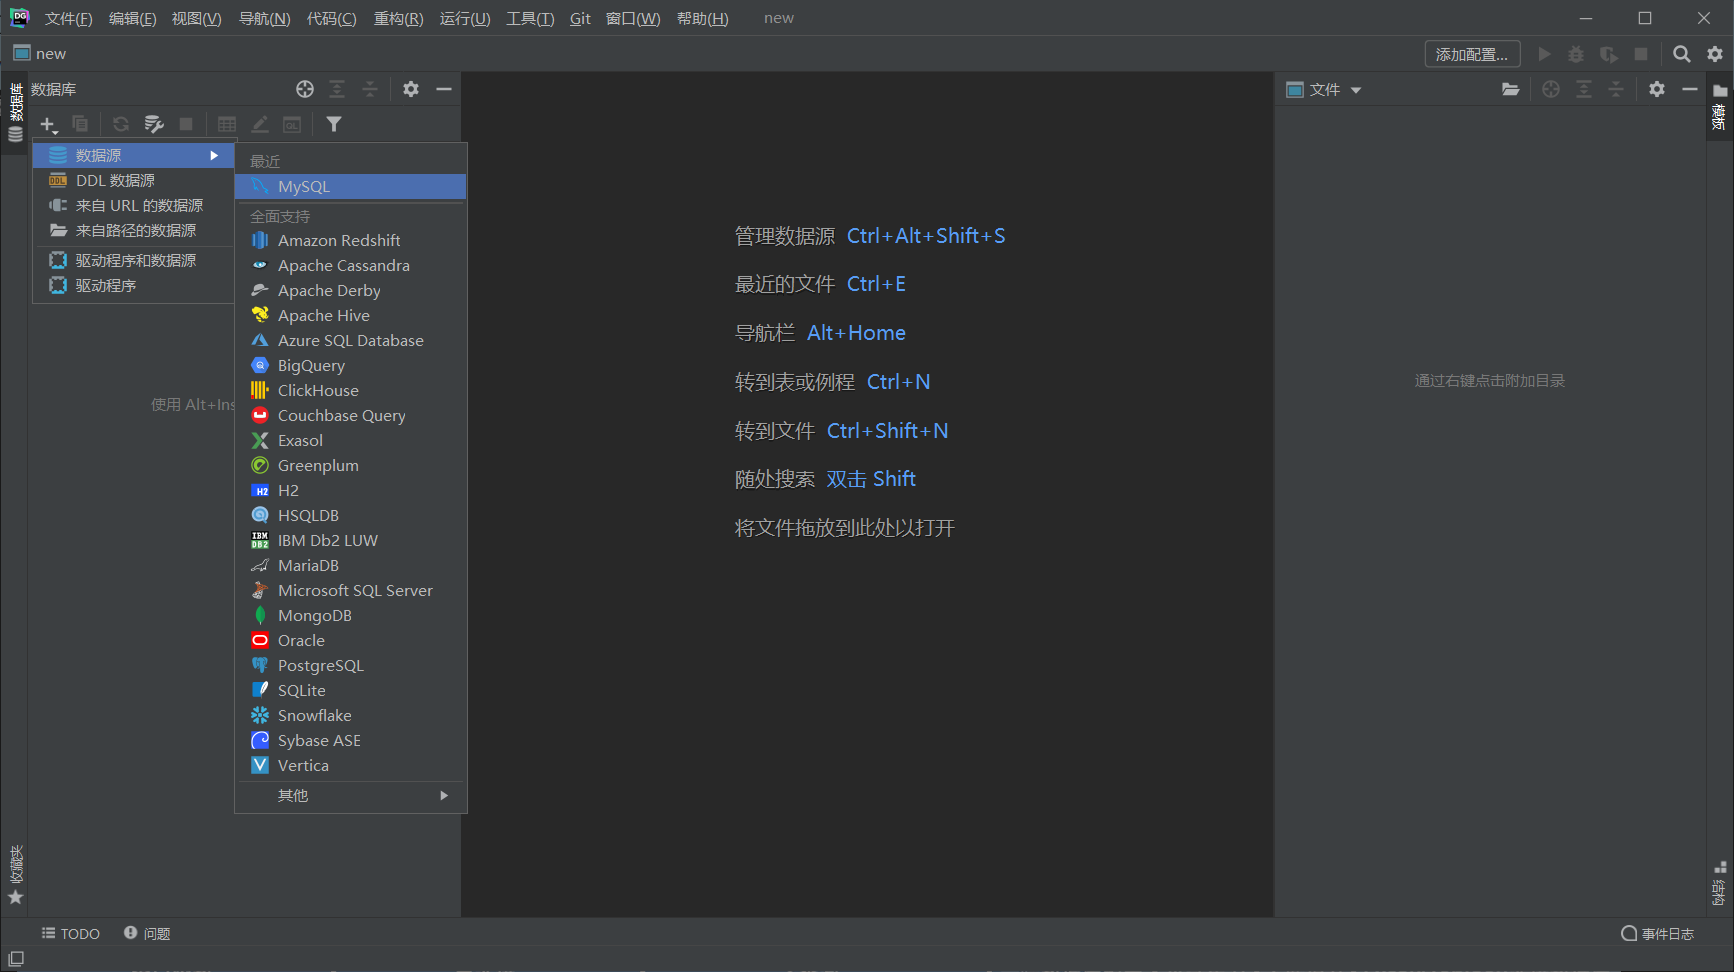The width and height of the screenshot is (1734, 972).
Task: Click the table editor icon in database toolbar
Action: (227, 124)
